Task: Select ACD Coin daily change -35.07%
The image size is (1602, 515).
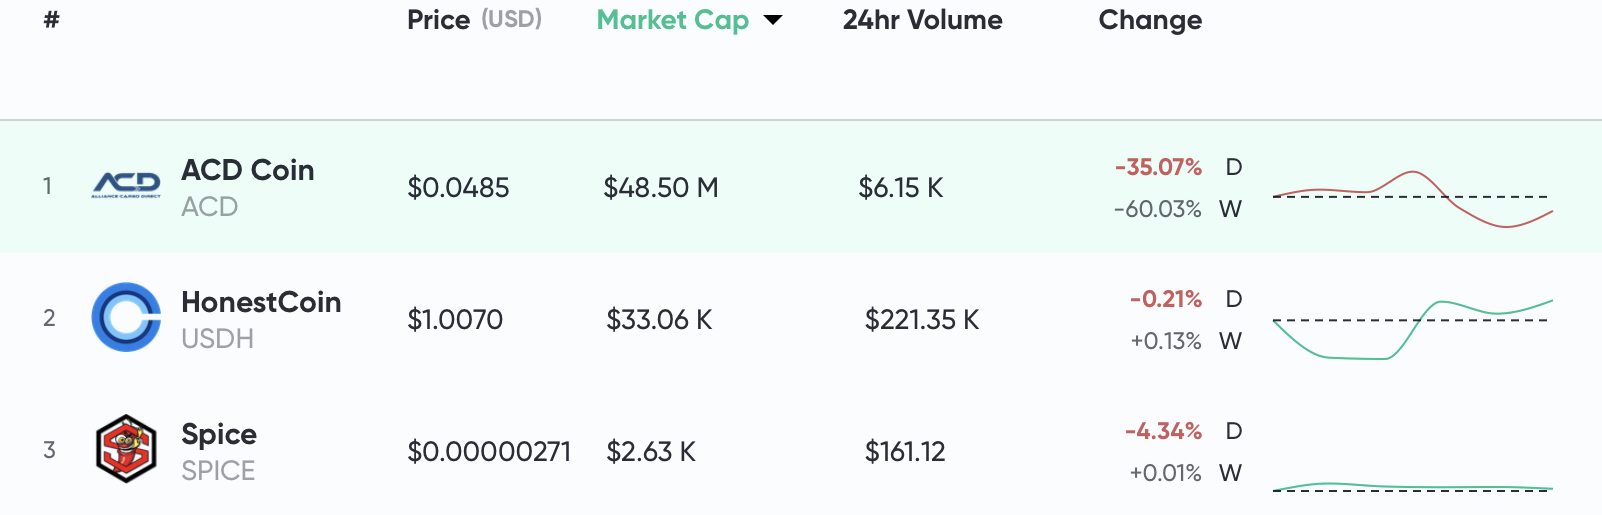Action: pos(1158,167)
